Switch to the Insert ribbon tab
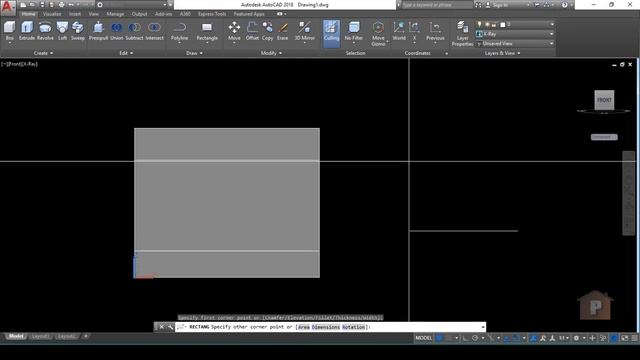 click(x=75, y=14)
